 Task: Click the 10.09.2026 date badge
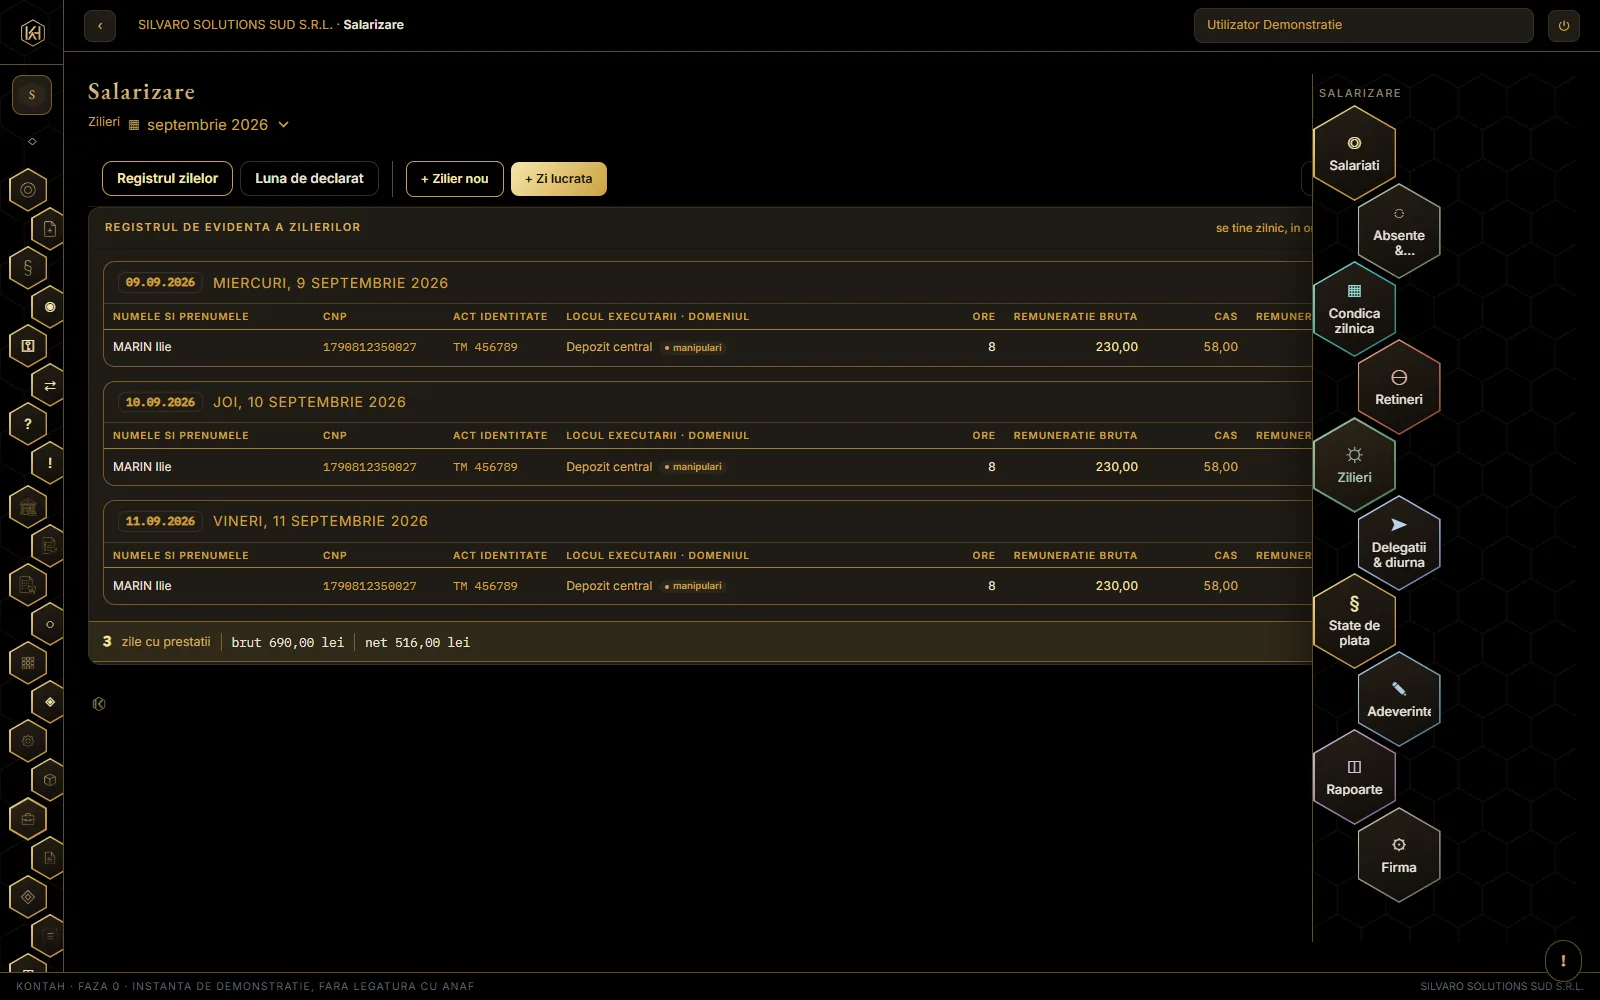pos(160,402)
